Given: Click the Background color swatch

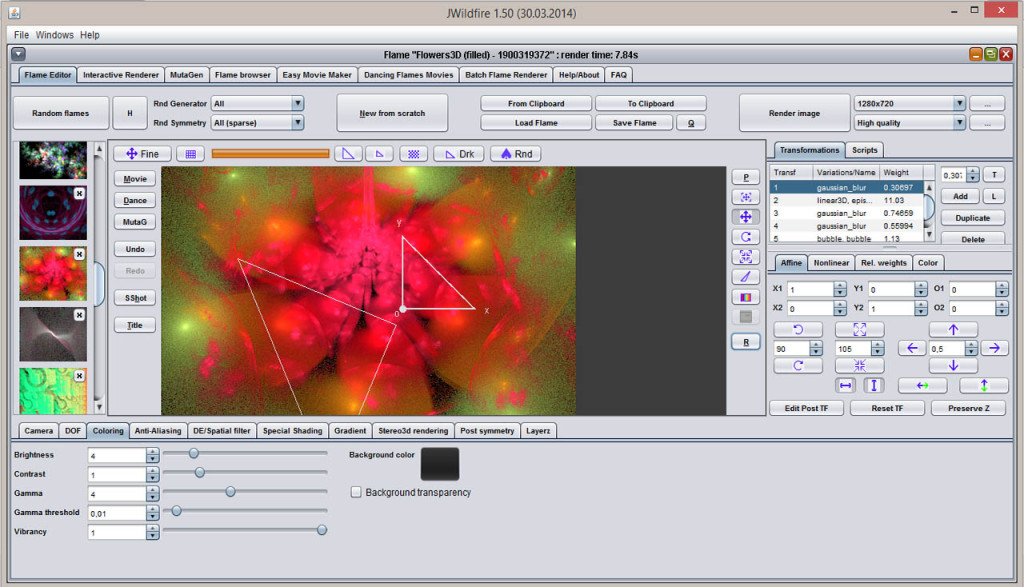Looking at the screenshot, I should pyautogui.click(x=440, y=464).
